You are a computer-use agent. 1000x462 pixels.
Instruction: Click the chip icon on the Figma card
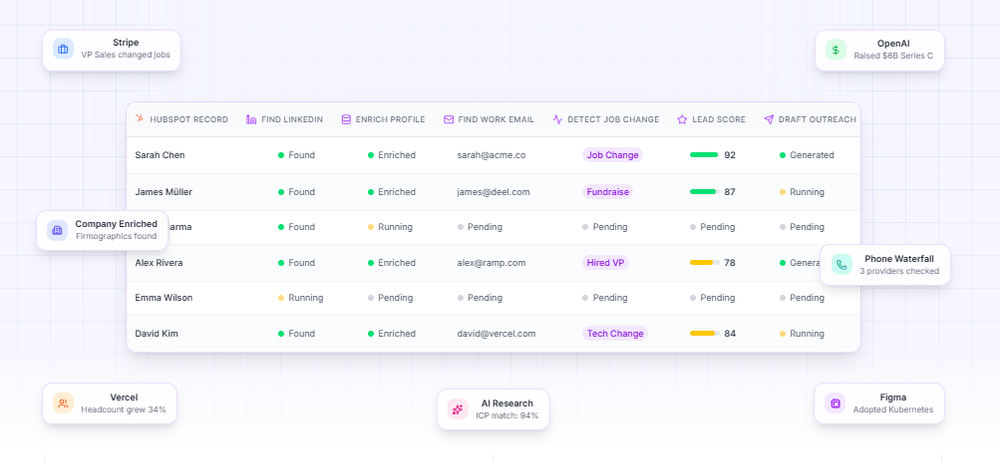coord(835,403)
